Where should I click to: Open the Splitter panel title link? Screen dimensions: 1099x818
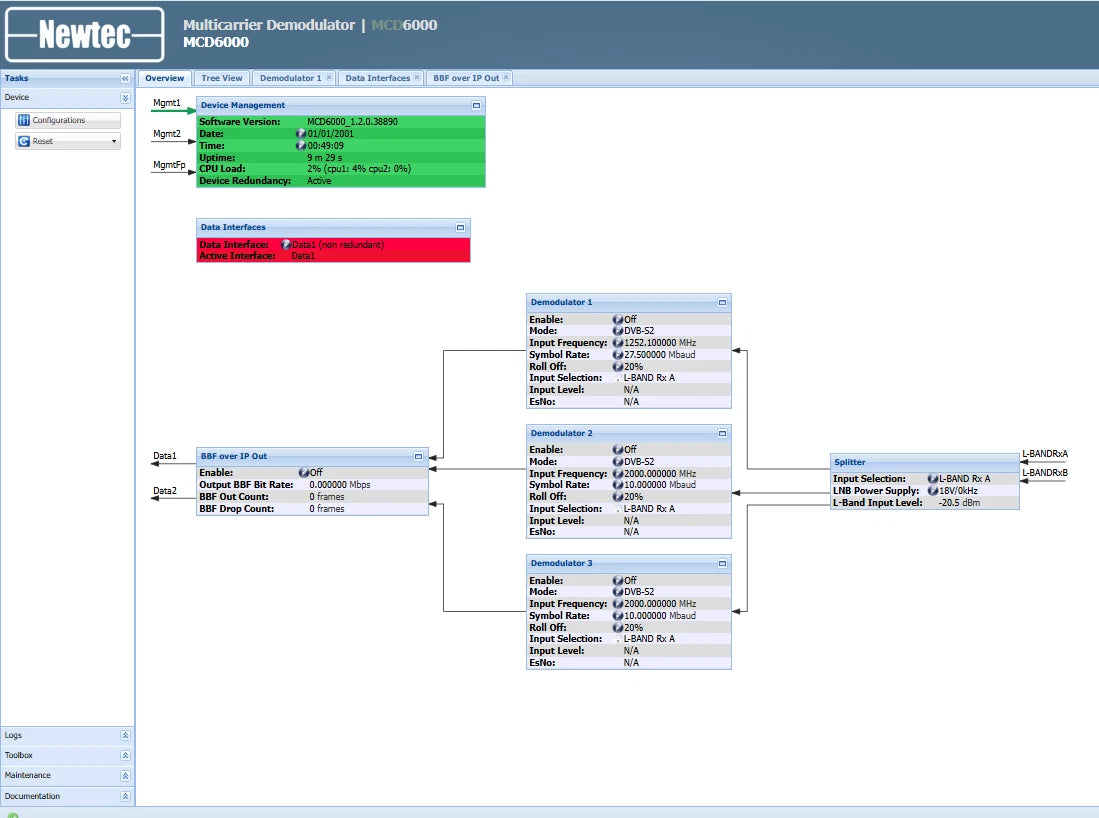pyautogui.click(x=849, y=463)
